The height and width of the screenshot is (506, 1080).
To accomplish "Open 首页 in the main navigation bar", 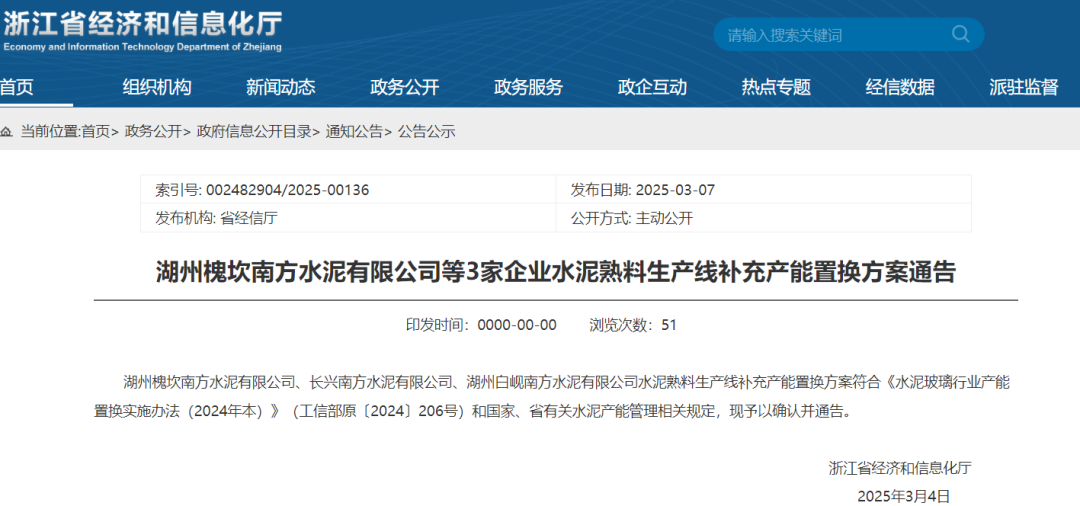I will pos(17,87).
